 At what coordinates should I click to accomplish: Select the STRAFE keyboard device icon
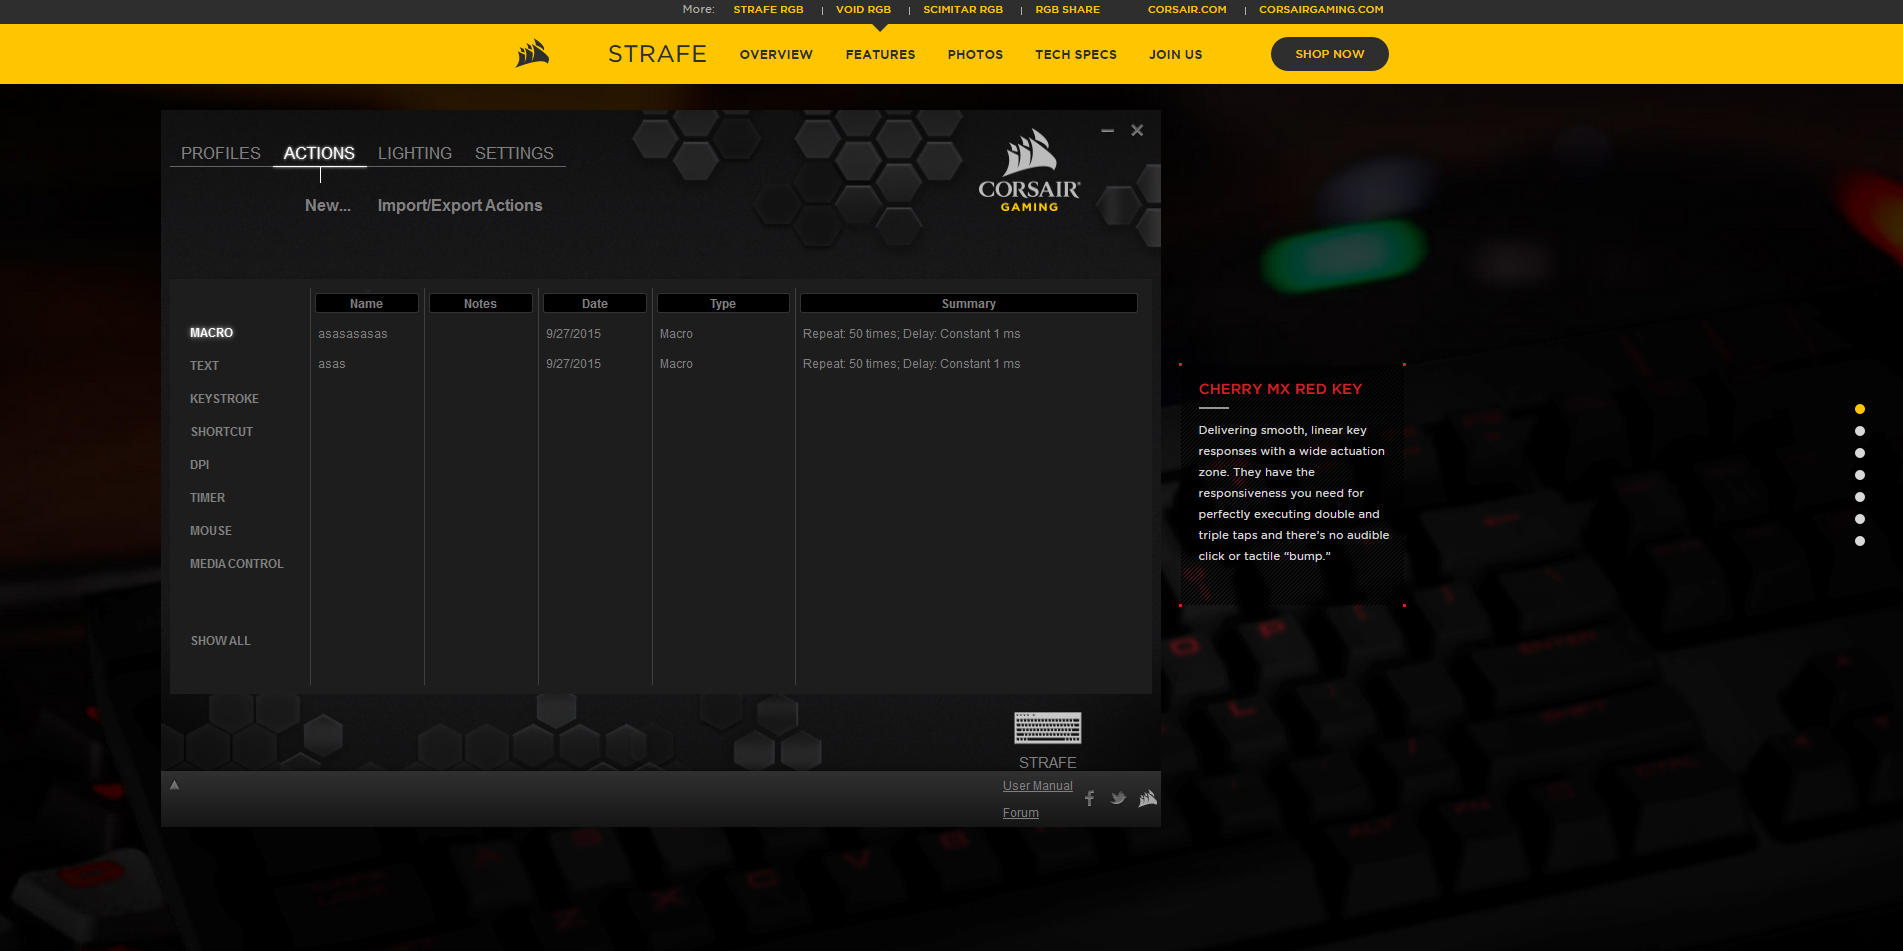point(1047,728)
